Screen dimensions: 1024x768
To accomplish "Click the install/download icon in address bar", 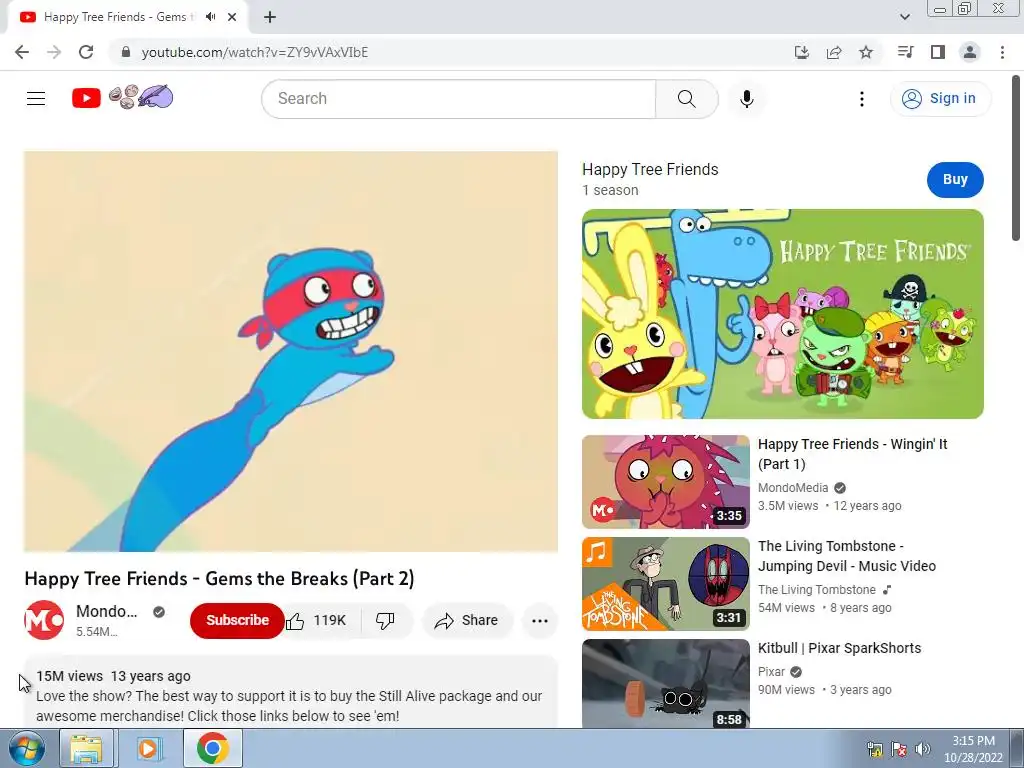I will 802,52.
